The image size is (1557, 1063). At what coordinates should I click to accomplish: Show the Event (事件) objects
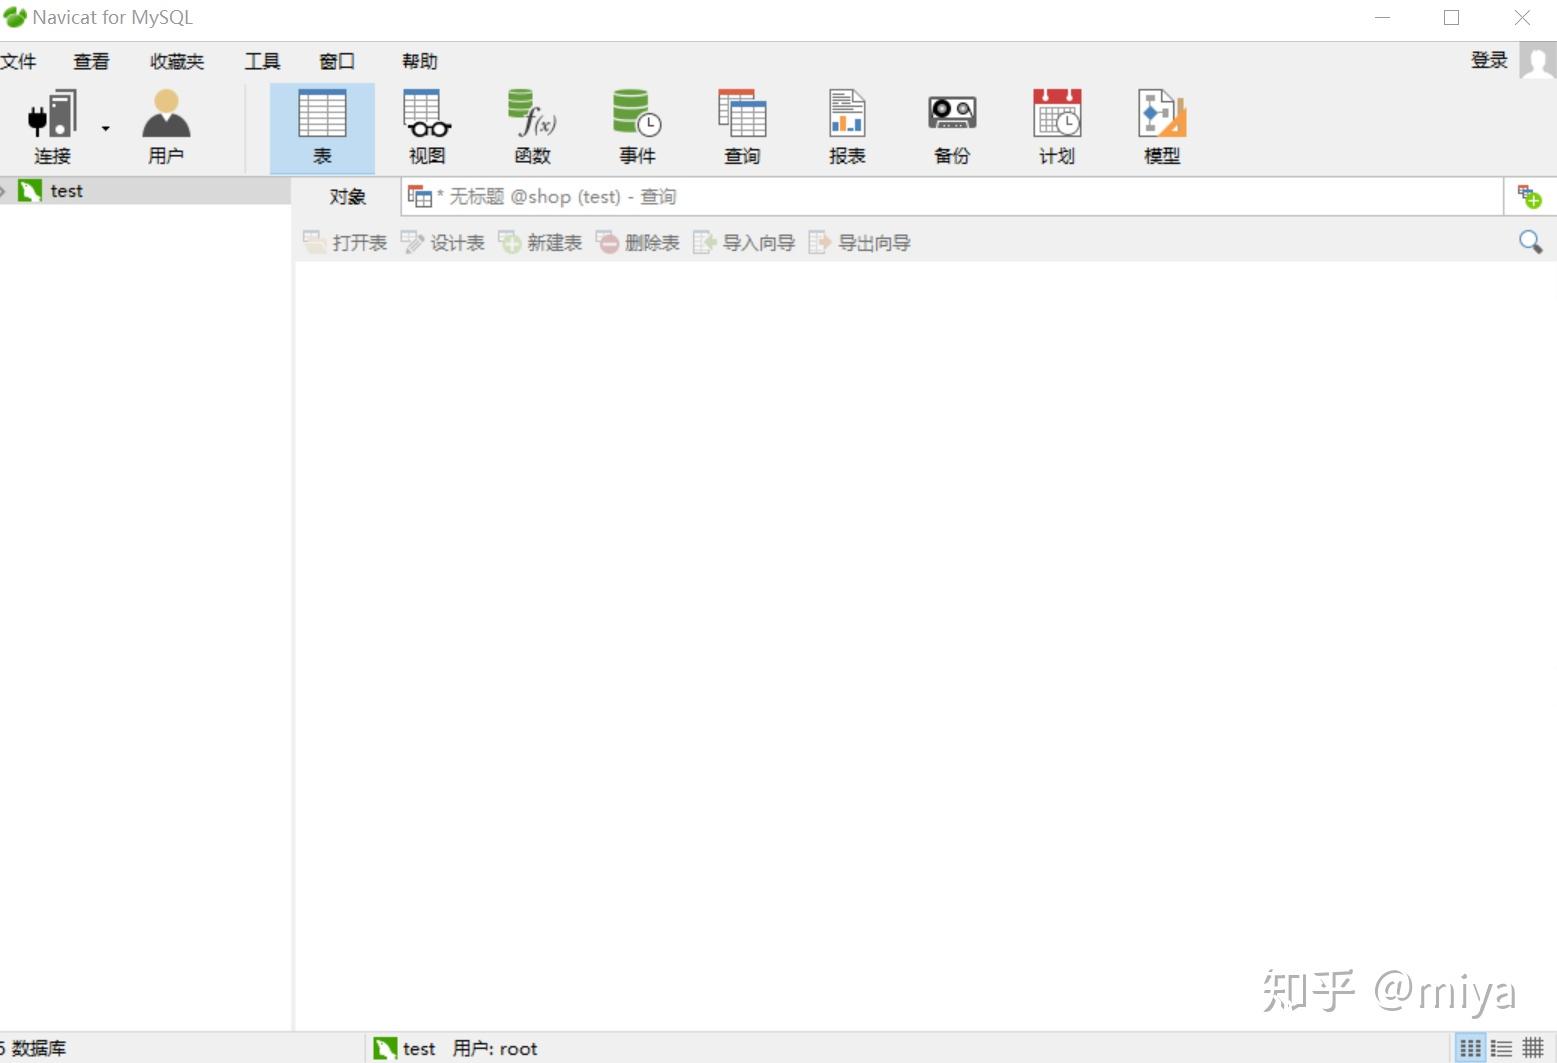pos(637,127)
